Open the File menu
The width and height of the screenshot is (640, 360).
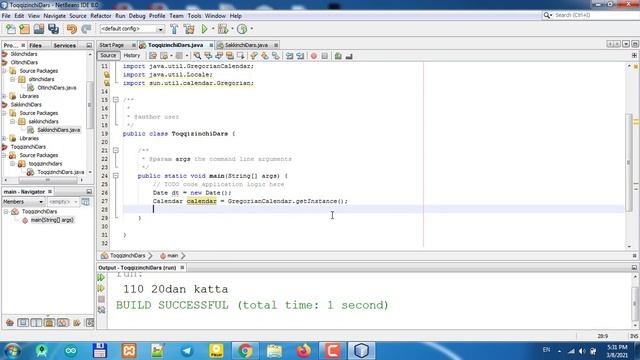point(6,16)
